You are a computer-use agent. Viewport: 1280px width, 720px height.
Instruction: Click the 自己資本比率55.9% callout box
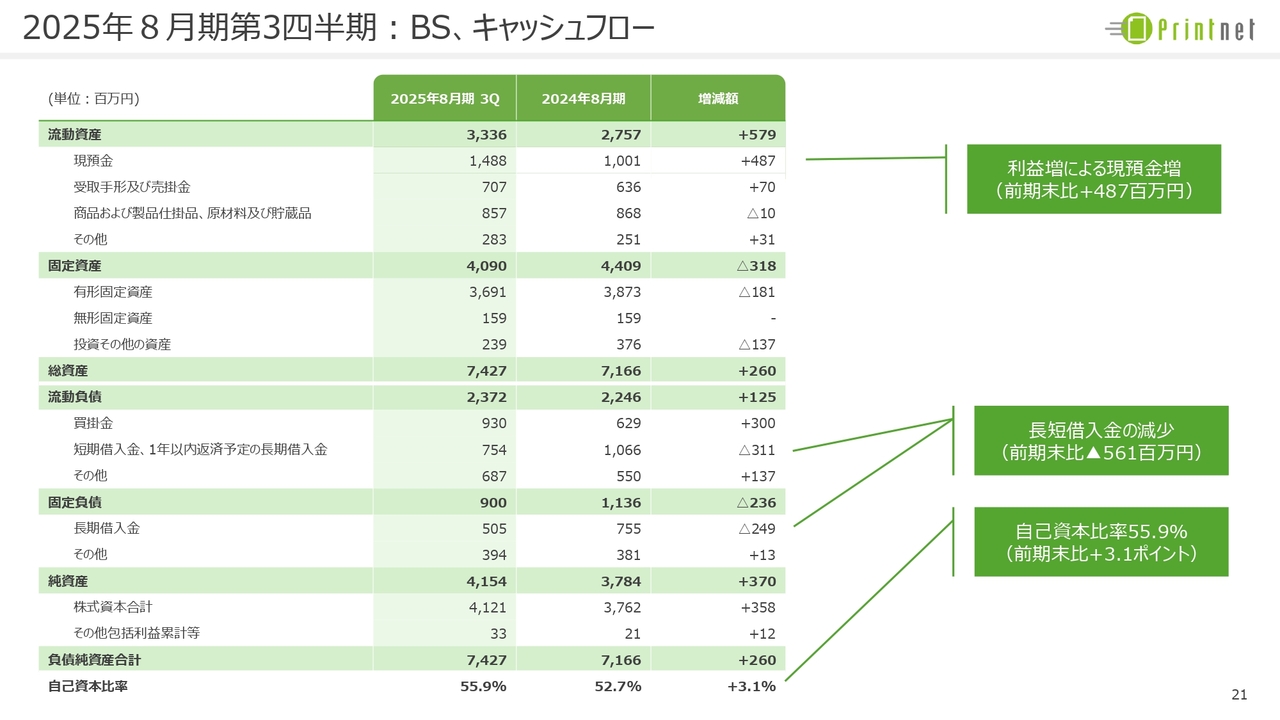point(1101,542)
